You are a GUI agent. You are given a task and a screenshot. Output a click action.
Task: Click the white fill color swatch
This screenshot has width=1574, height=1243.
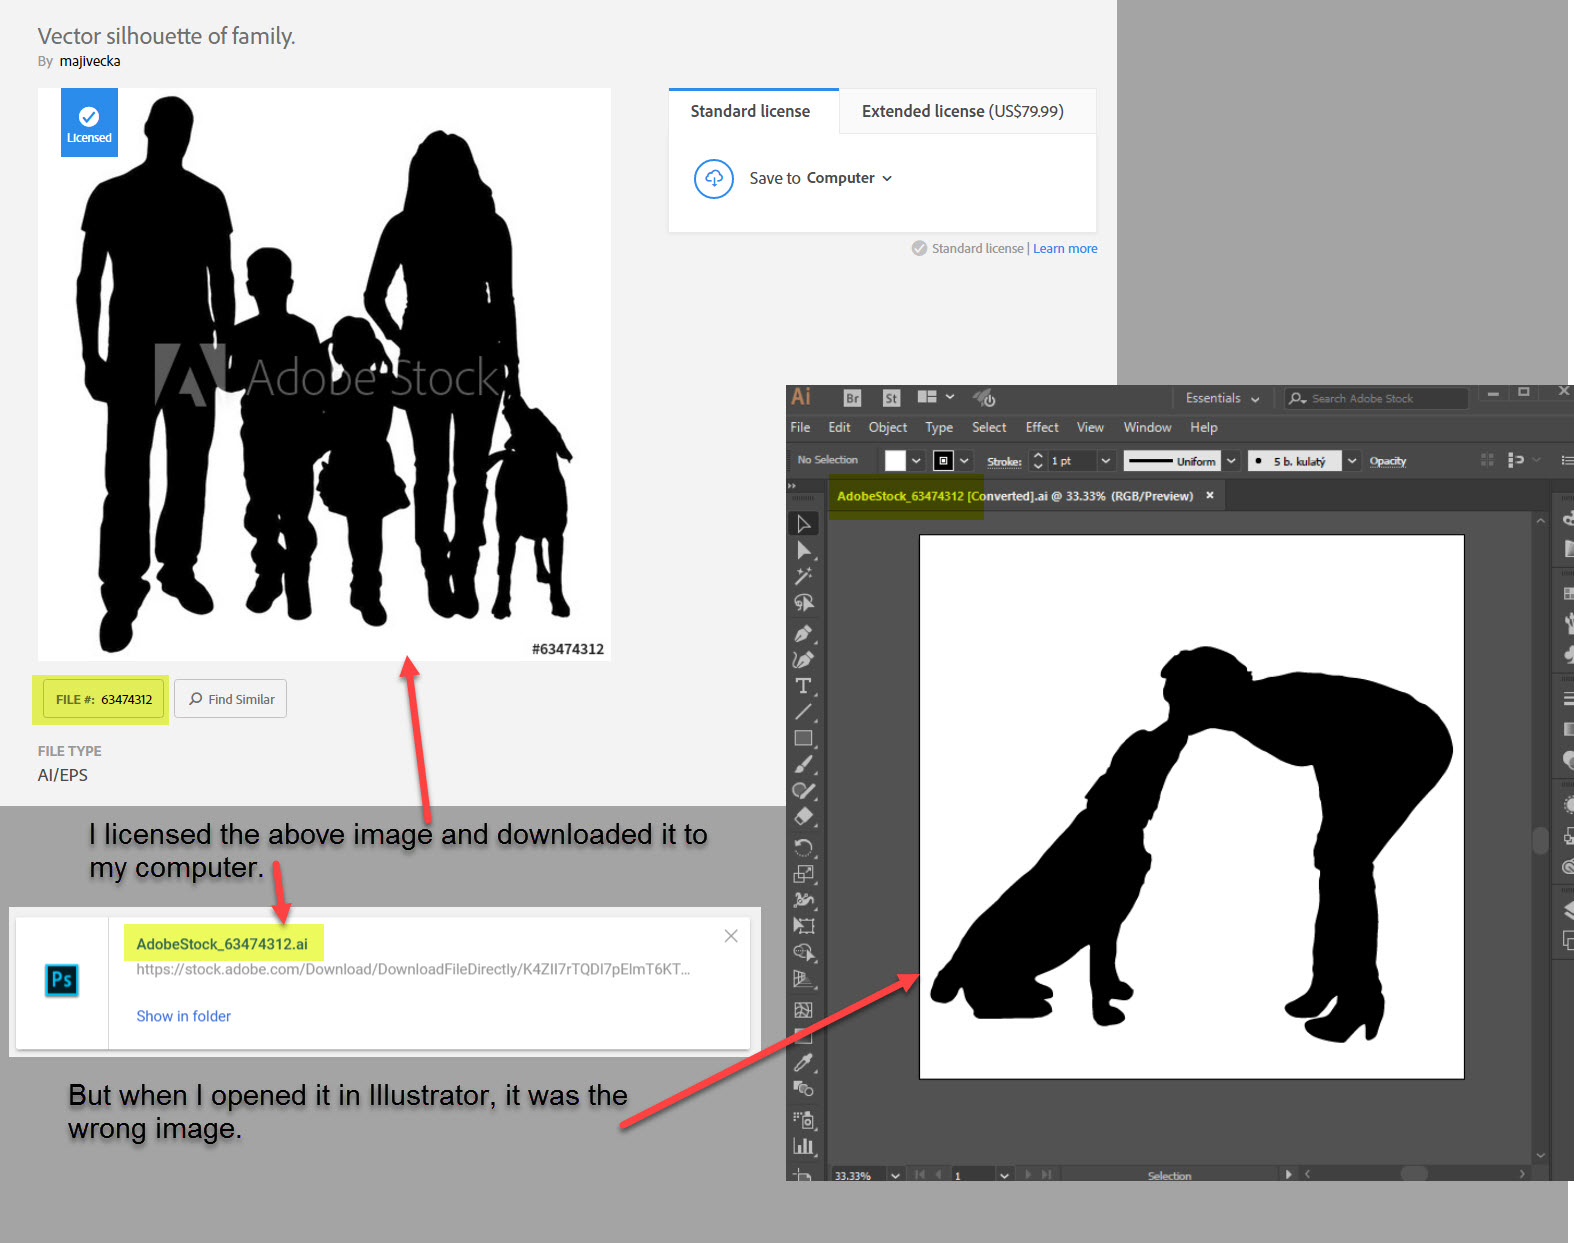[x=895, y=461]
